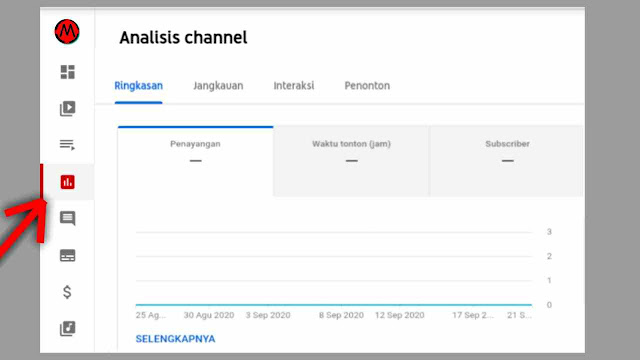Open the Comments sidebar icon

coord(67,218)
